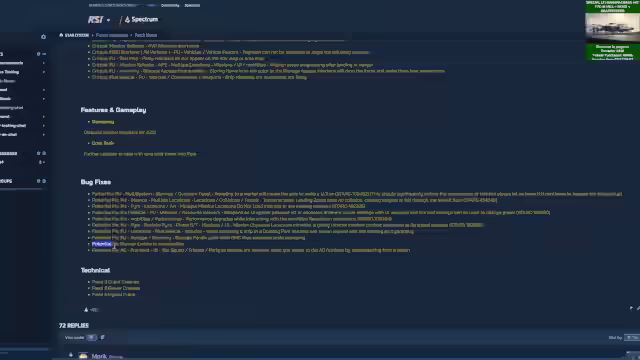The image size is (640, 360).
Task: Click the settings icon in the first sidebar section header
Action: pyautogui.click(x=39, y=54)
